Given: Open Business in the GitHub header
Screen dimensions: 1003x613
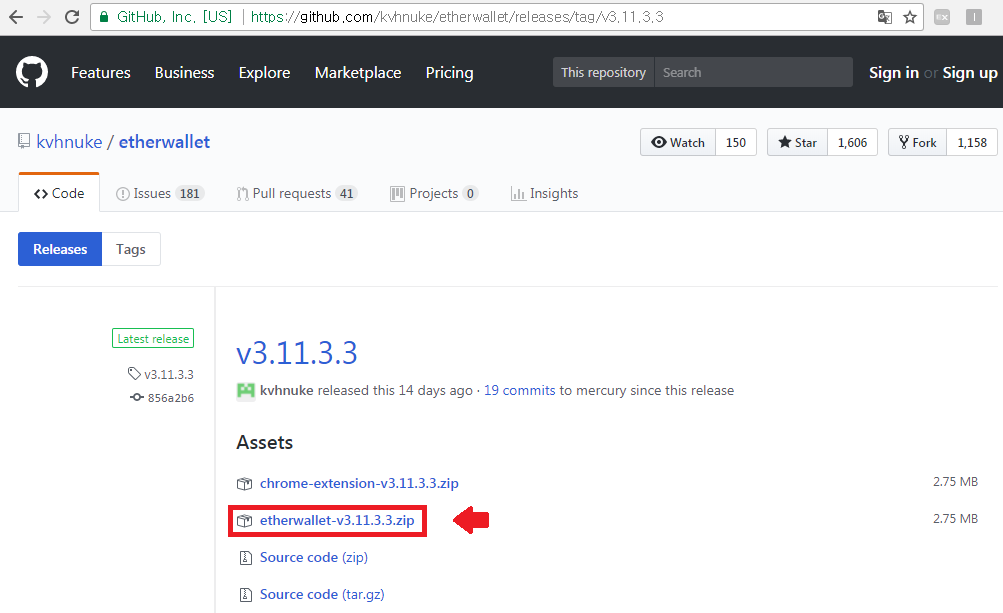Looking at the screenshot, I should pyautogui.click(x=184, y=73).
